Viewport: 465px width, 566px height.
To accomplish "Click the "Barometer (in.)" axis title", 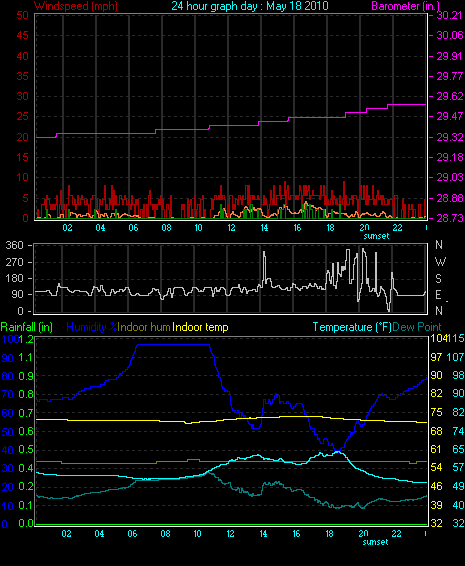I will click(x=405, y=6).
